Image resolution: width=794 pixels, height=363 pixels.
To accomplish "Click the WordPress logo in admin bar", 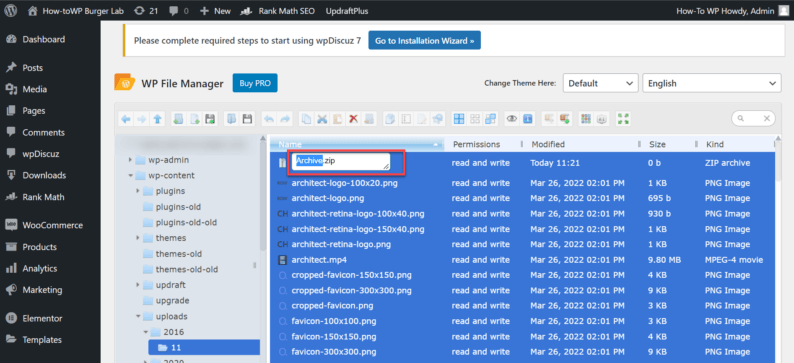I will tap(11, 11).
